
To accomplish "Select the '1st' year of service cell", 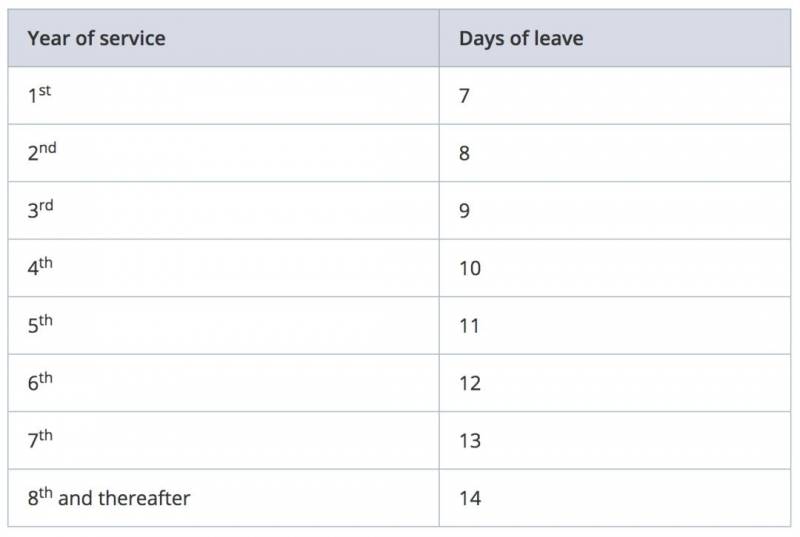I will (x=39, y=96).
